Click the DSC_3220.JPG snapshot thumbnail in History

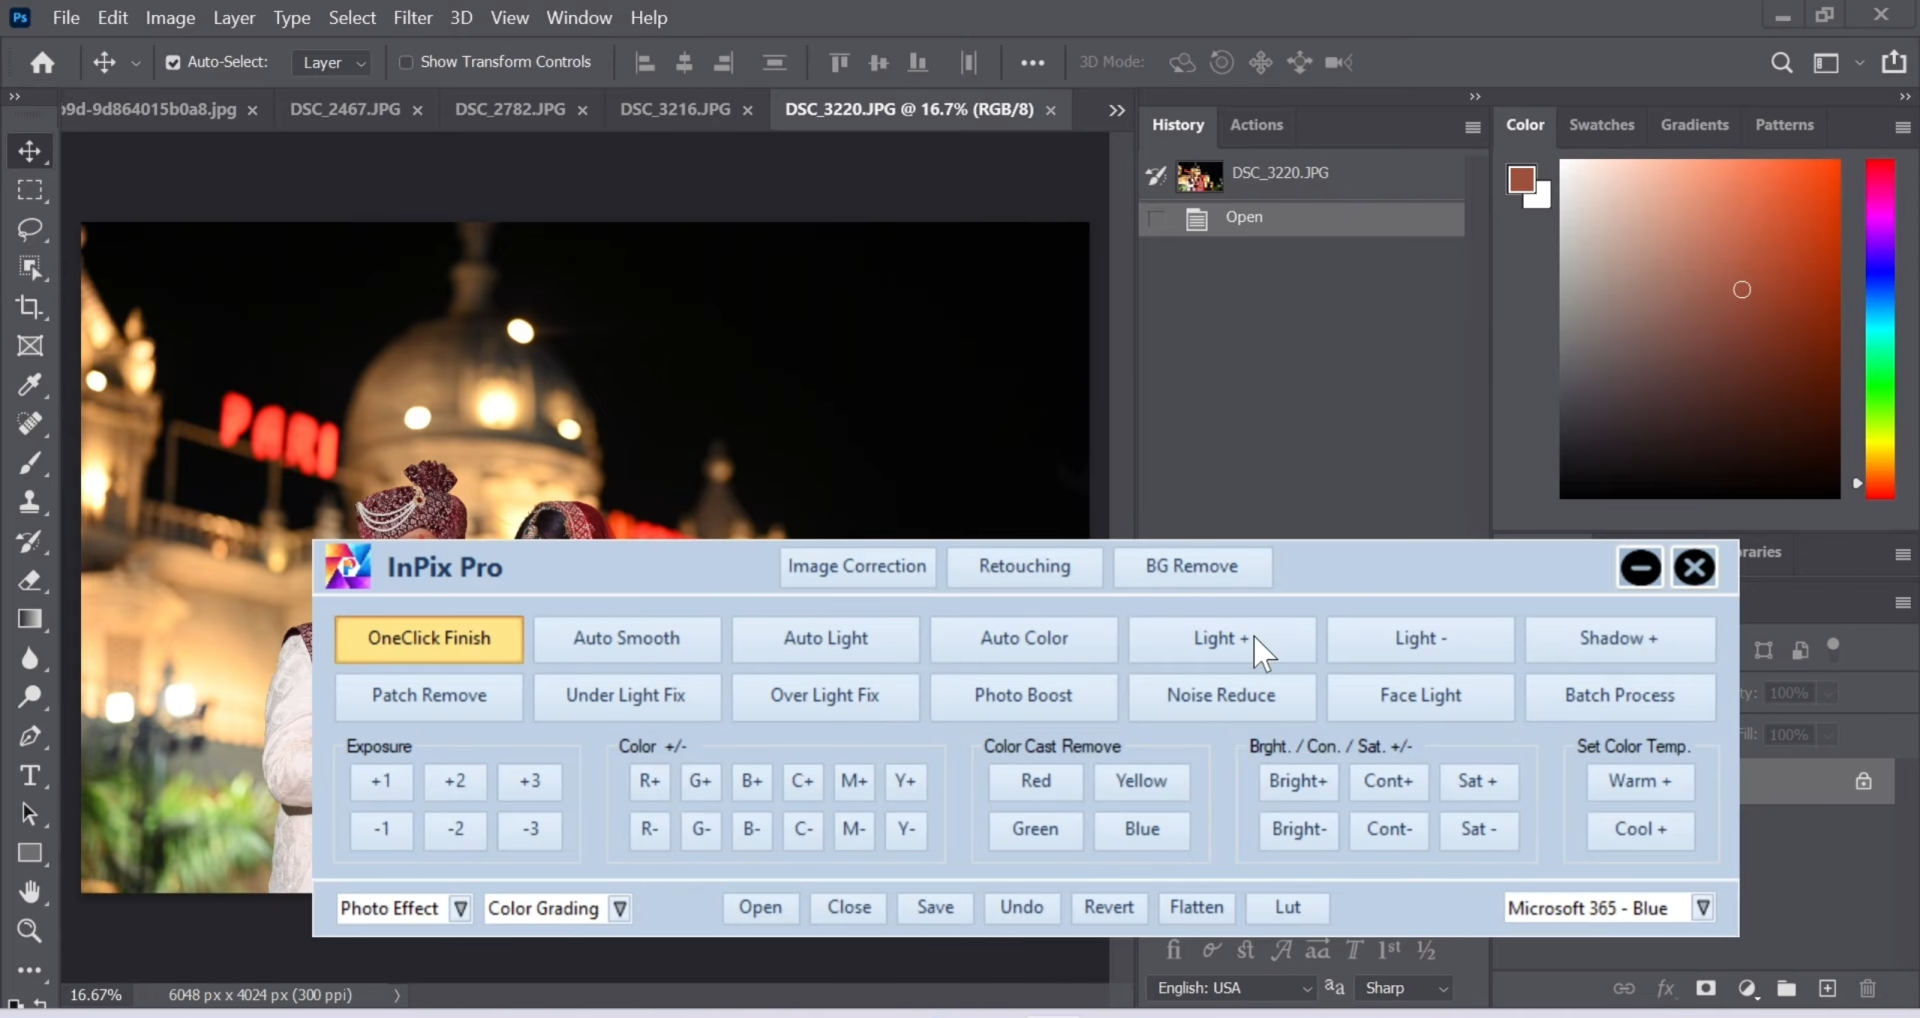(x=1199, y=176)
